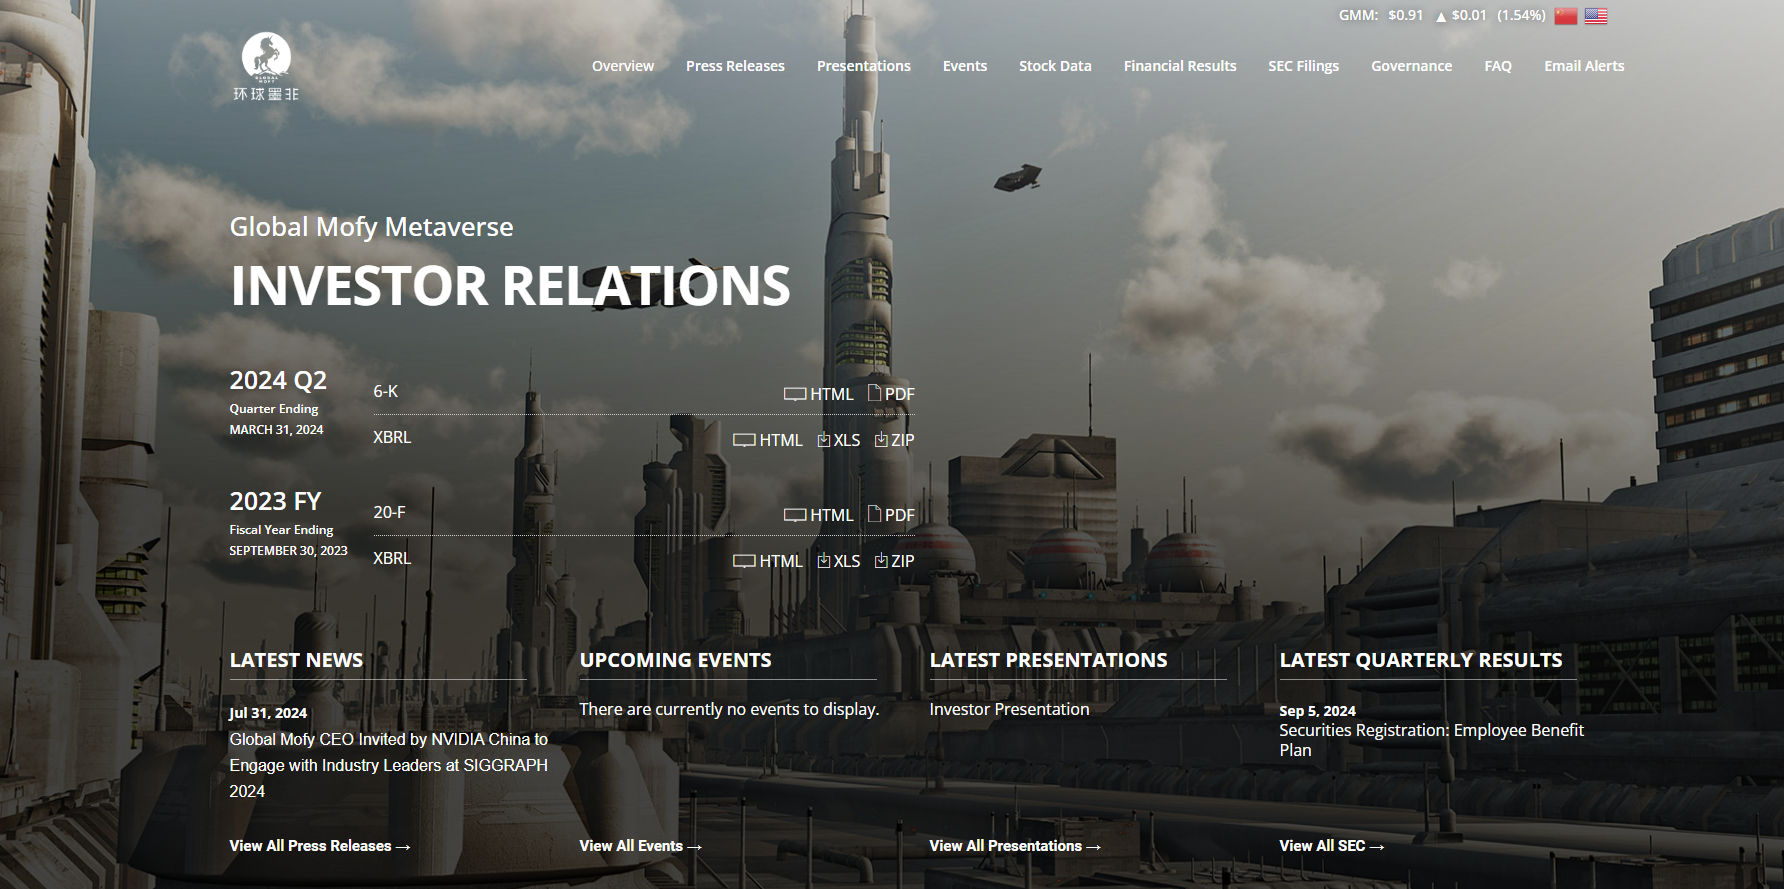Open the 6-K HTML document link
Image resolution: width=1784 pixels, height=889 pixels.
coord(819,394)
